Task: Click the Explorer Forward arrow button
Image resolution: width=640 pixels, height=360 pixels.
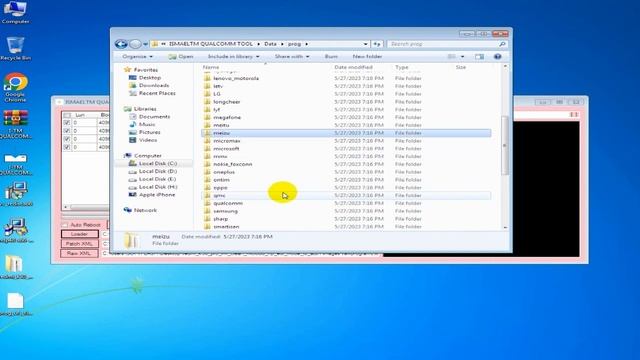Action: click(135, 44)
